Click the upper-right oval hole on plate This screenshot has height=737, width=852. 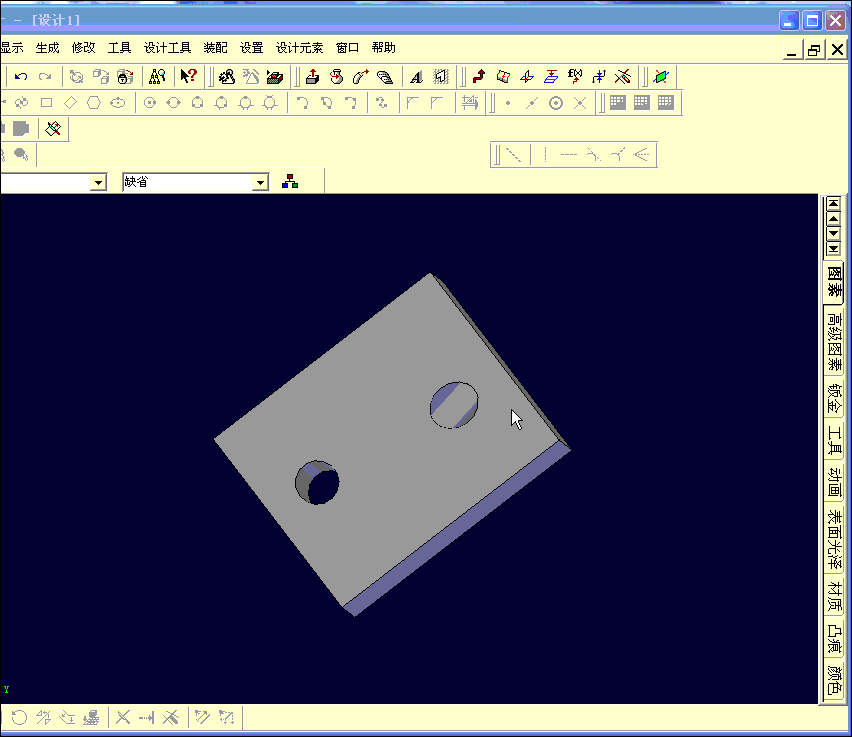(x=454, y=405)
